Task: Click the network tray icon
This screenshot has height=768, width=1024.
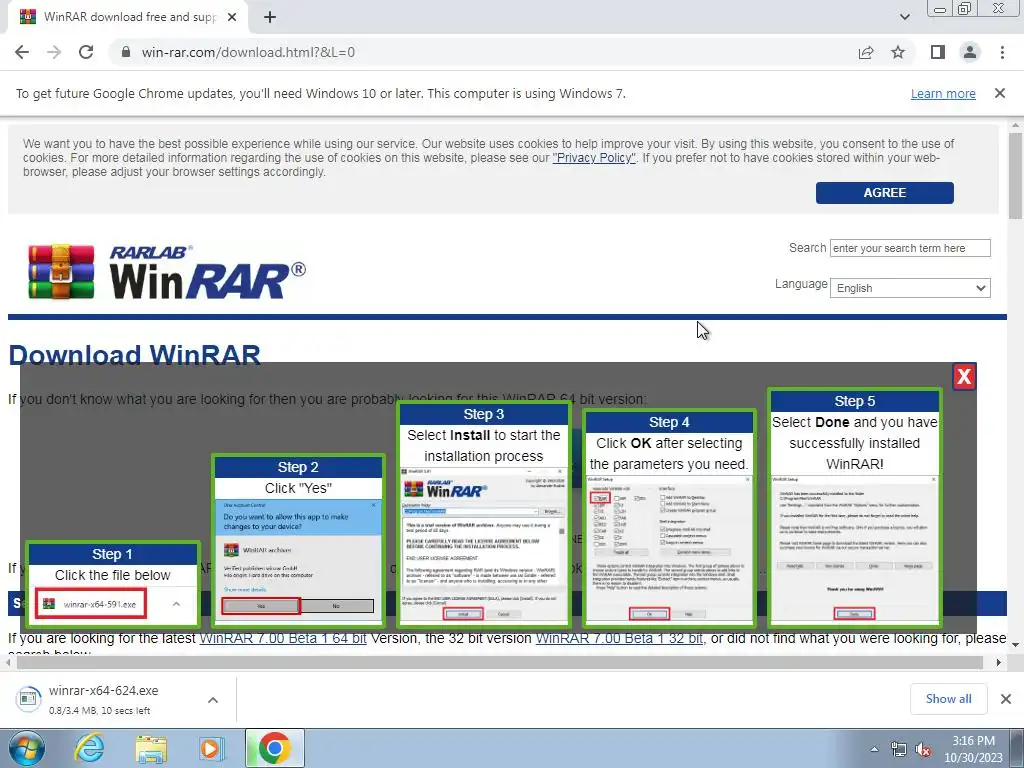Action: [x=899, y=749]
